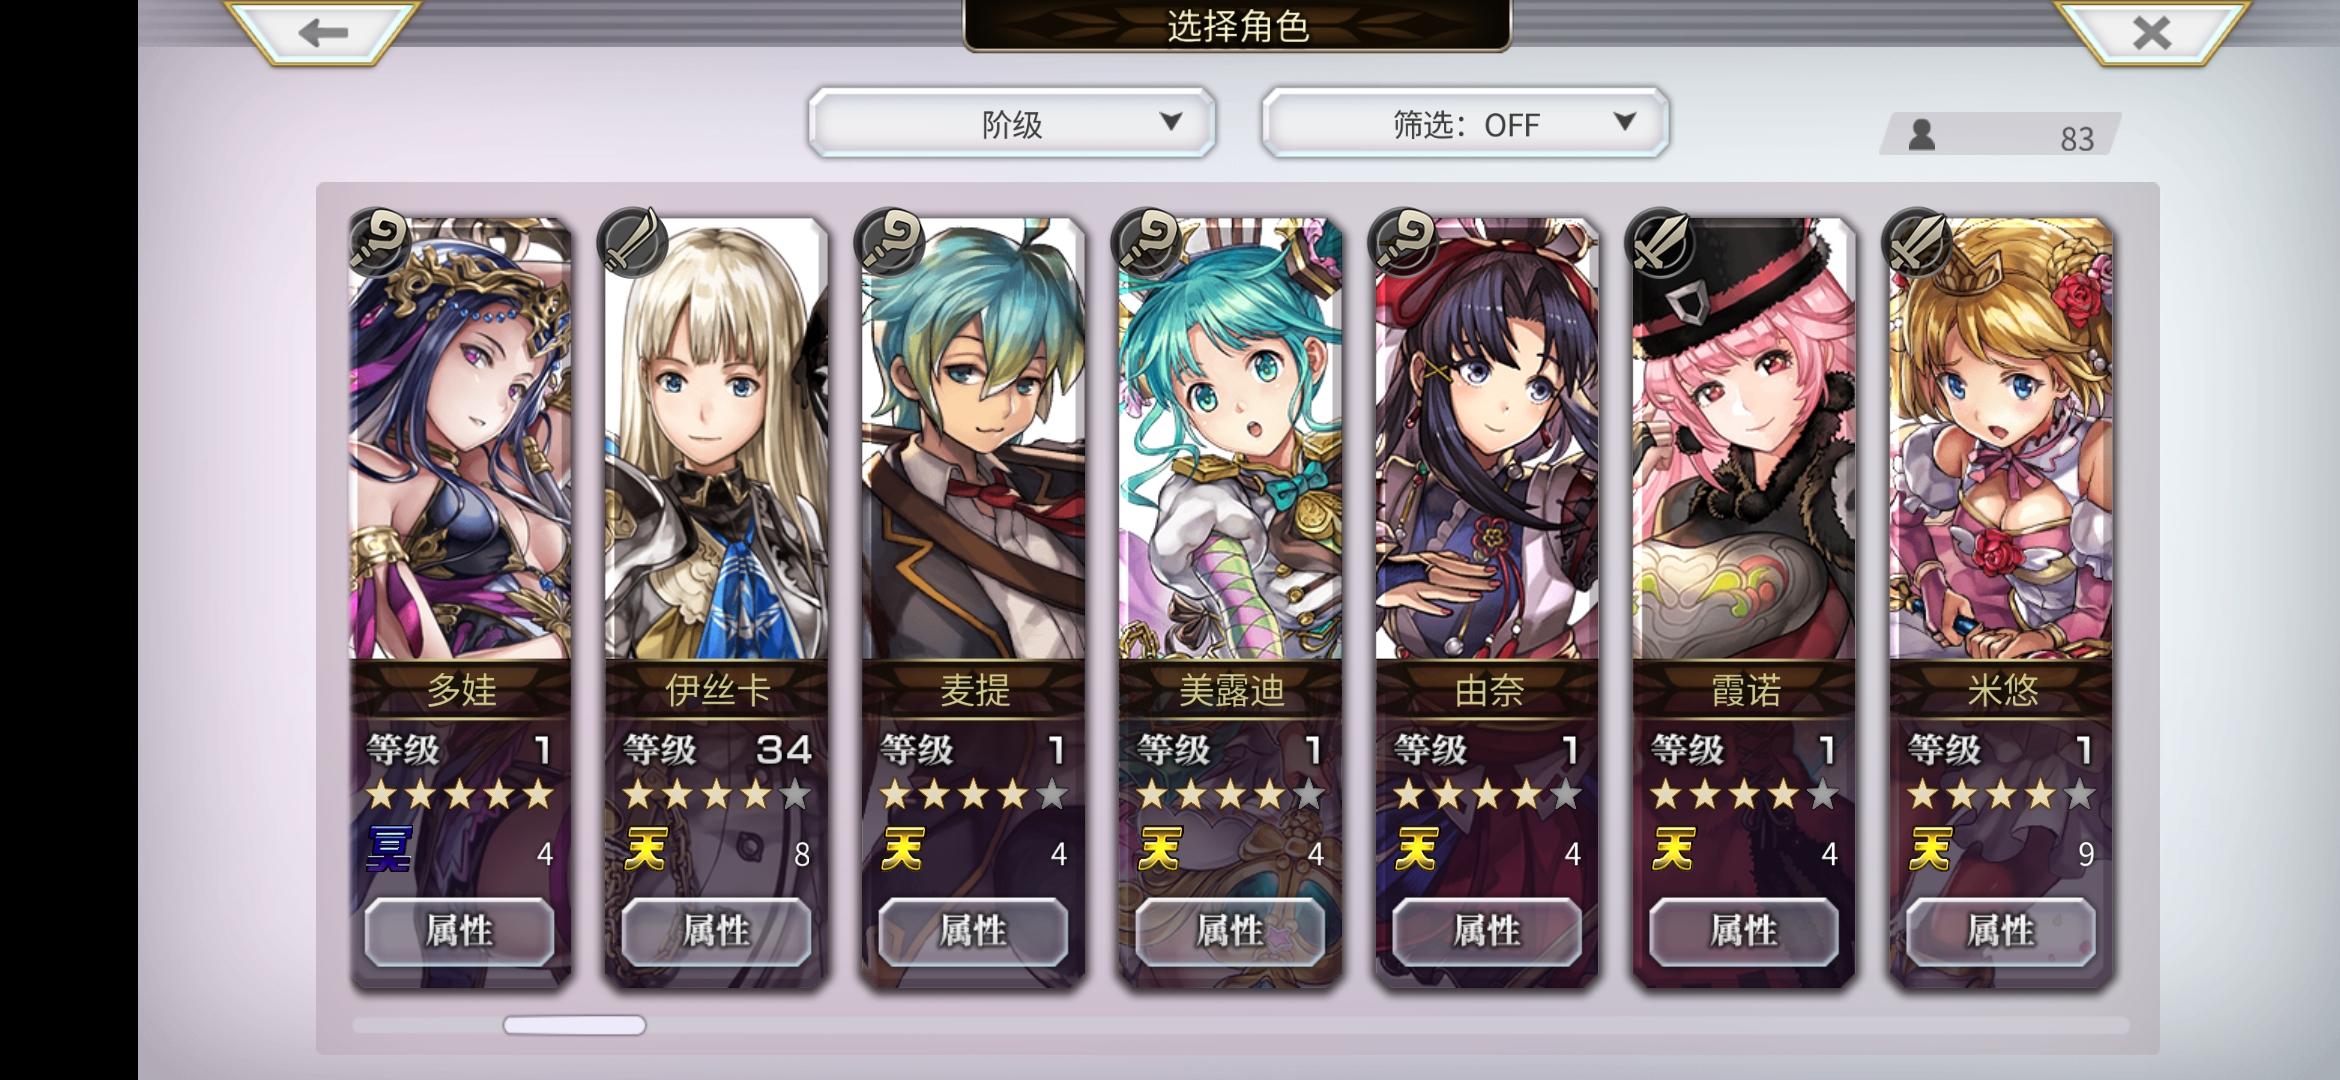Open 属性 for 米悠
Screen dimensions: 2340x1080
pyautogui.click(x=2001, y=932)
